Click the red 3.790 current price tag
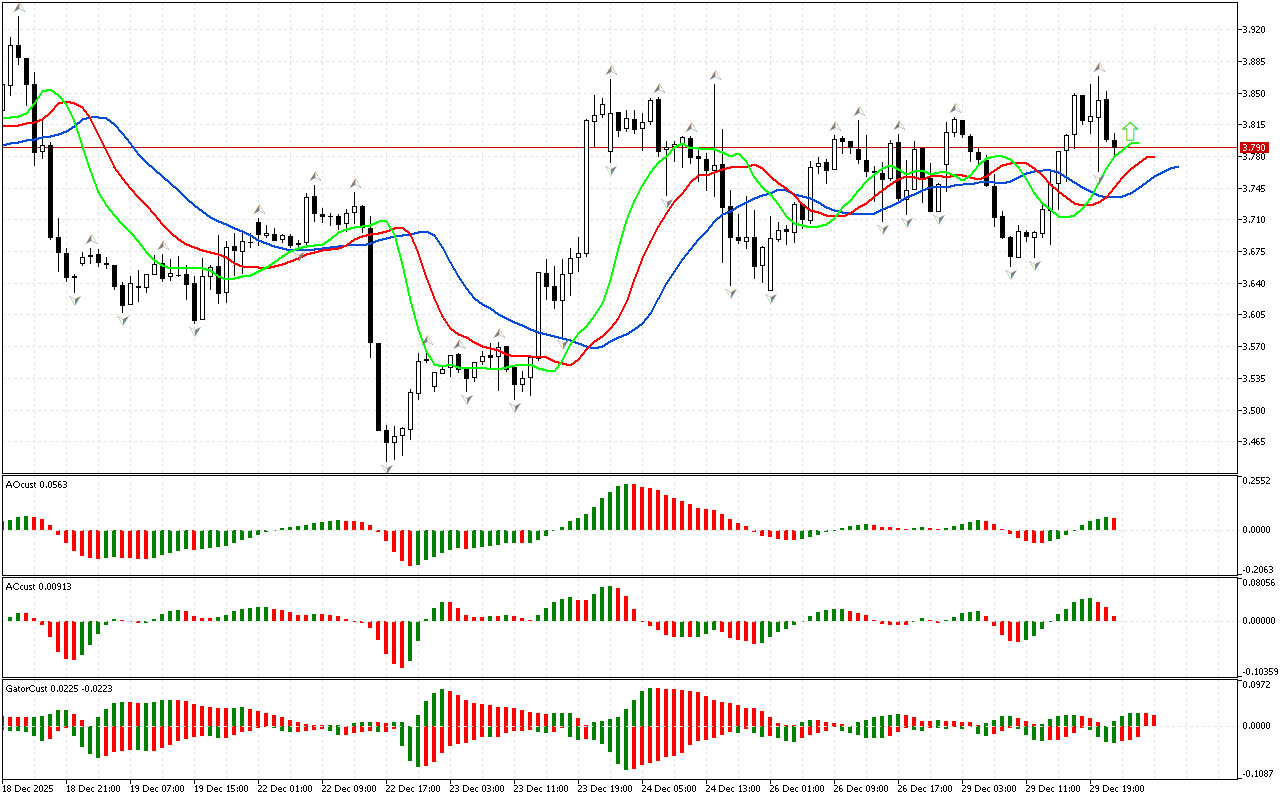The width and height of the screenshot is (1280, 800). pyautogui.click(x=1253, y=148)
